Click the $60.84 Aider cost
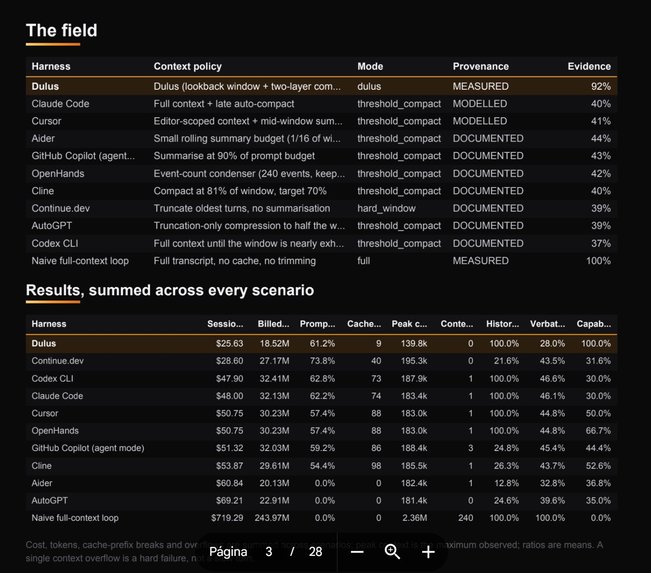 230,483
